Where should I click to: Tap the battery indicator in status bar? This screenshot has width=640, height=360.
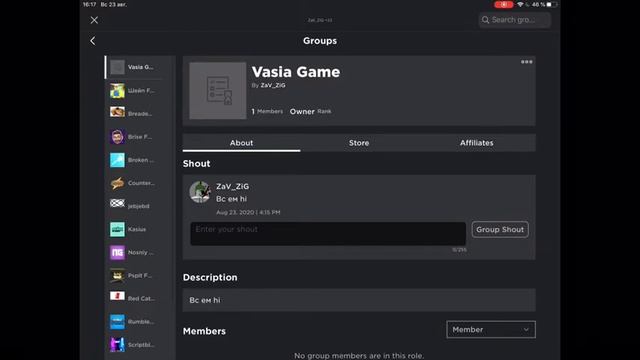(x=551, y=4)
